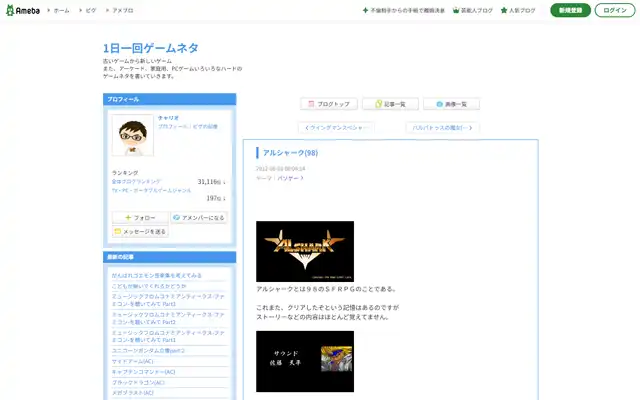Open recent article サイドアーム(AC)

(x=133, y=361)
